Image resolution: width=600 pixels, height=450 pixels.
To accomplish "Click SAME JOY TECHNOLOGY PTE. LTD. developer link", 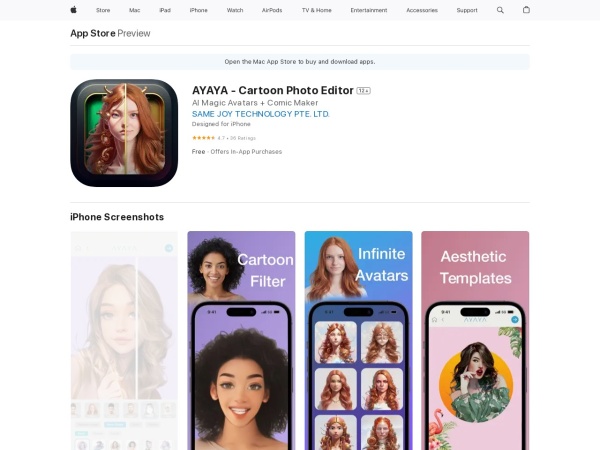I will [x=260, y=114].
